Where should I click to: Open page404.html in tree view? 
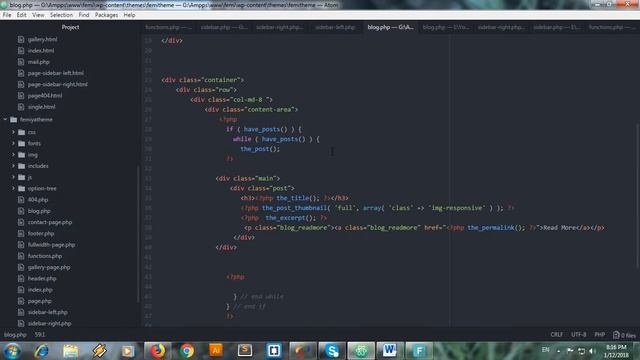tap(45, 96)
